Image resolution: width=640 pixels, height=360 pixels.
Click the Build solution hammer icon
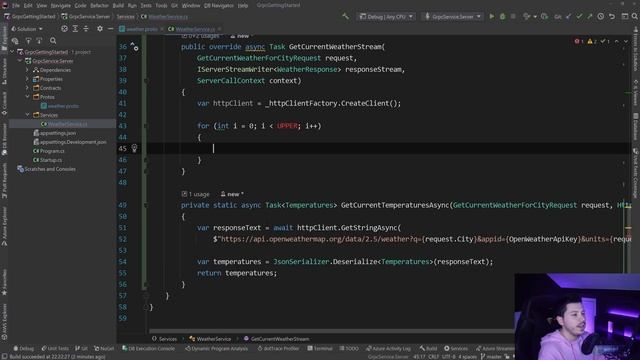tap(346, 16)
